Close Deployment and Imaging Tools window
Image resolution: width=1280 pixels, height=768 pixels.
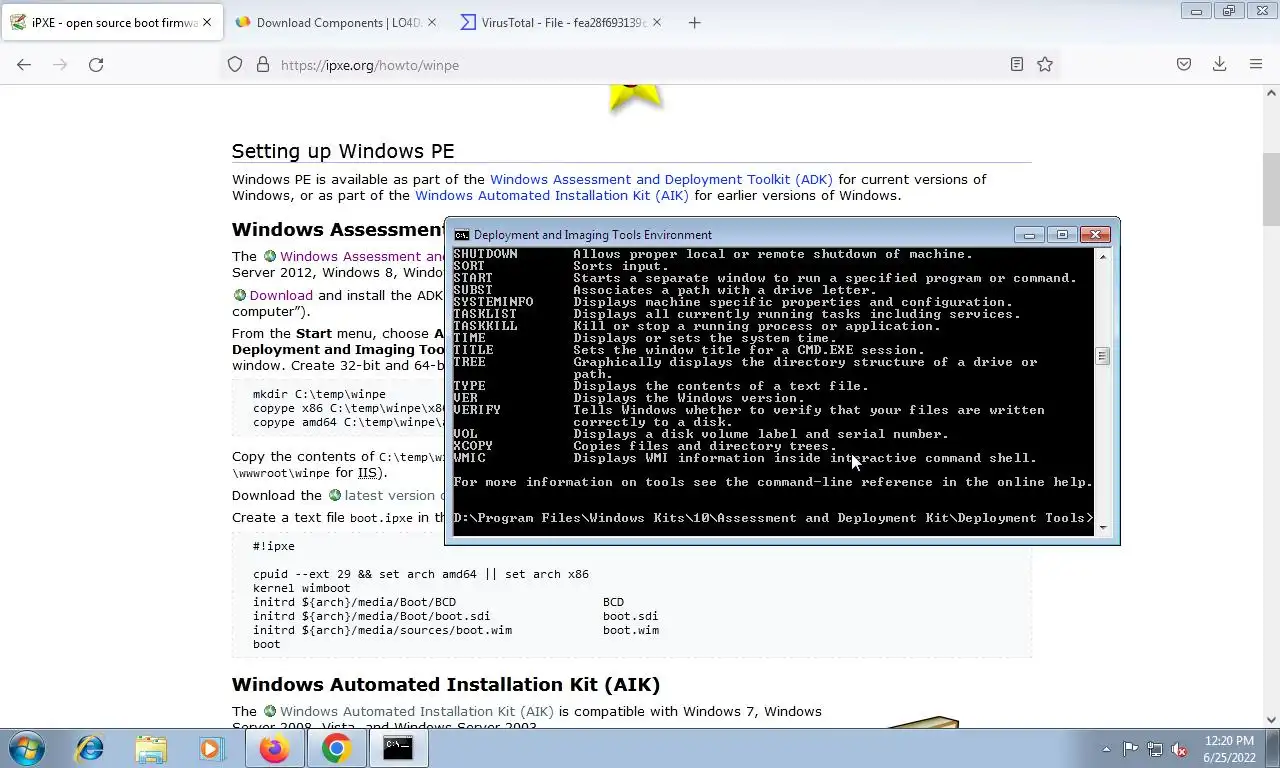(1095, 235)
